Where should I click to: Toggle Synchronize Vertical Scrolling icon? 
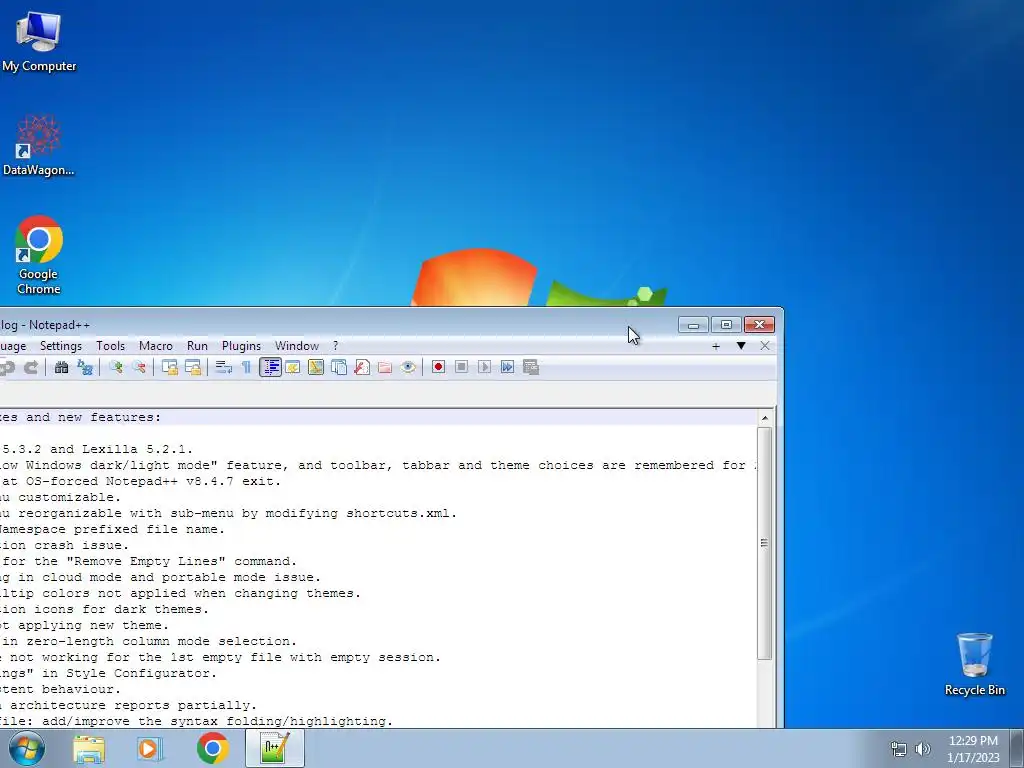pos(170,368)
